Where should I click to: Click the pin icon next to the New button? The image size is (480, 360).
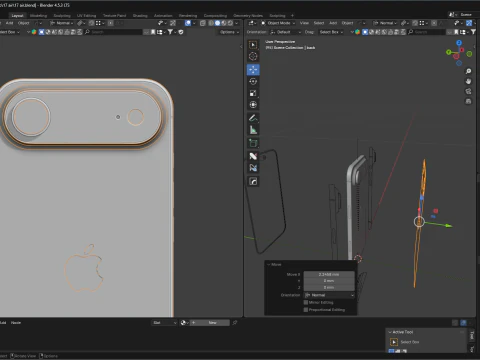tap(235, 323)
